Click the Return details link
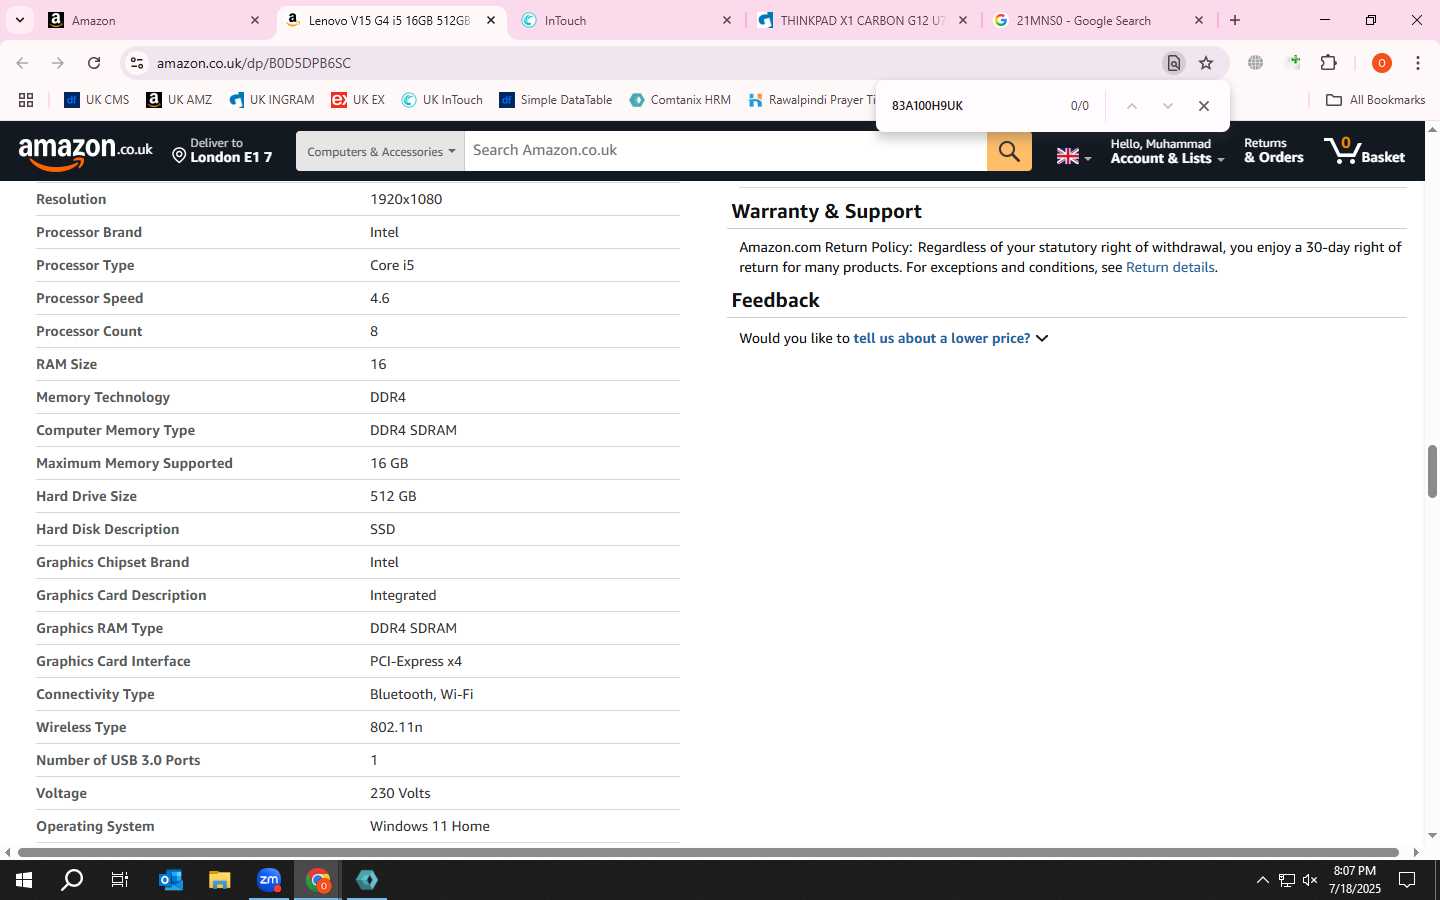 [1170, 267]
